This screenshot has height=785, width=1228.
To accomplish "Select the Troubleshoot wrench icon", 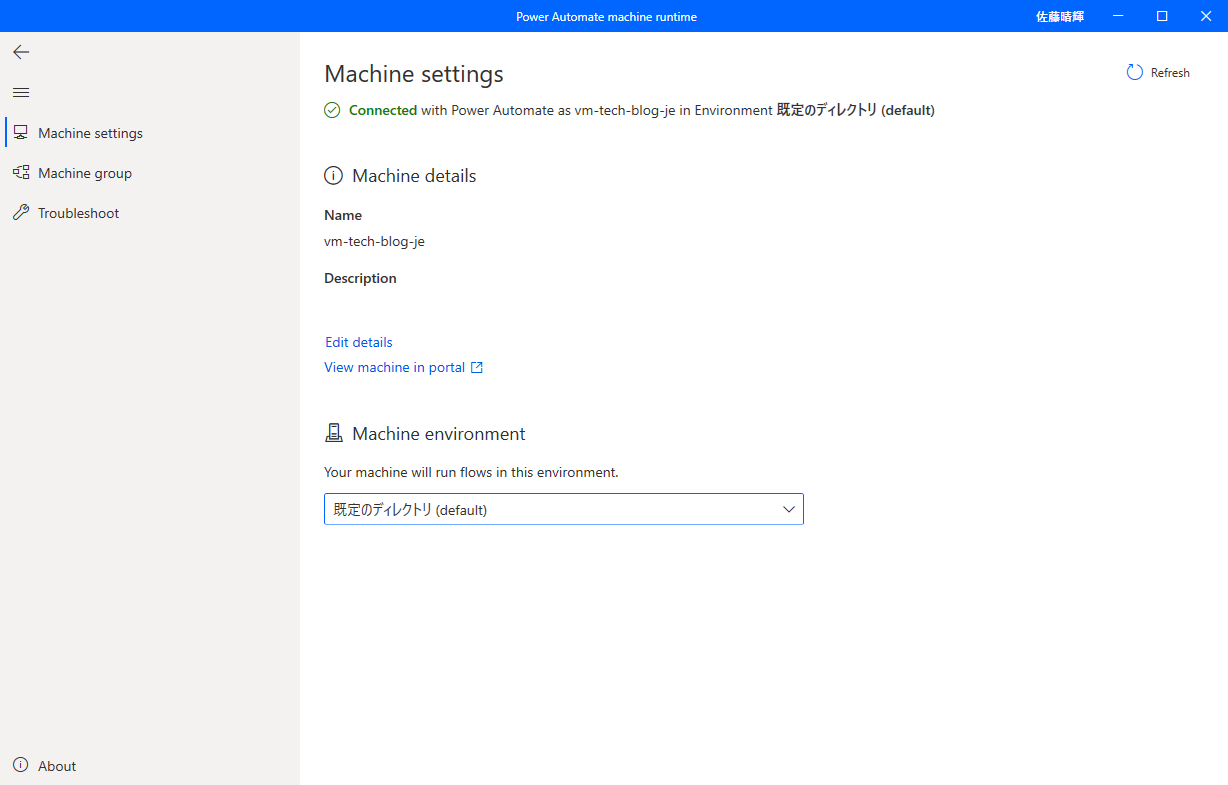I will [21, 212].
